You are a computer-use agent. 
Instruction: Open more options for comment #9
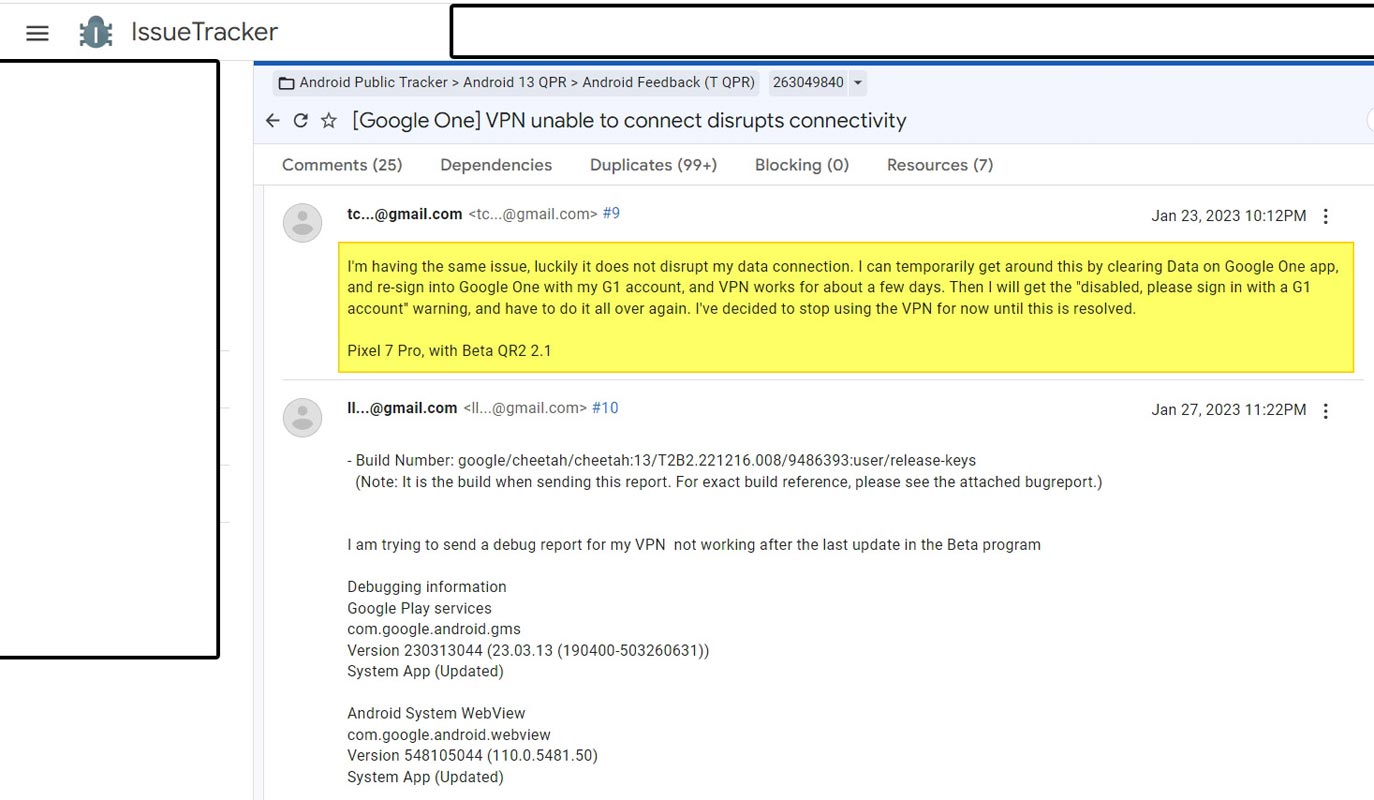tap(1326, 216)
